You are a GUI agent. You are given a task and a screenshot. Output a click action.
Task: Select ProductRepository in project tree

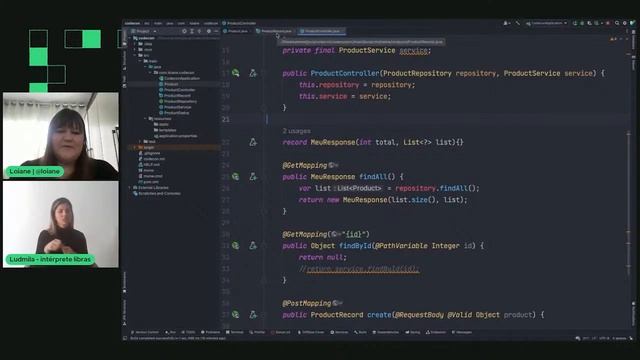coord(178,101)
